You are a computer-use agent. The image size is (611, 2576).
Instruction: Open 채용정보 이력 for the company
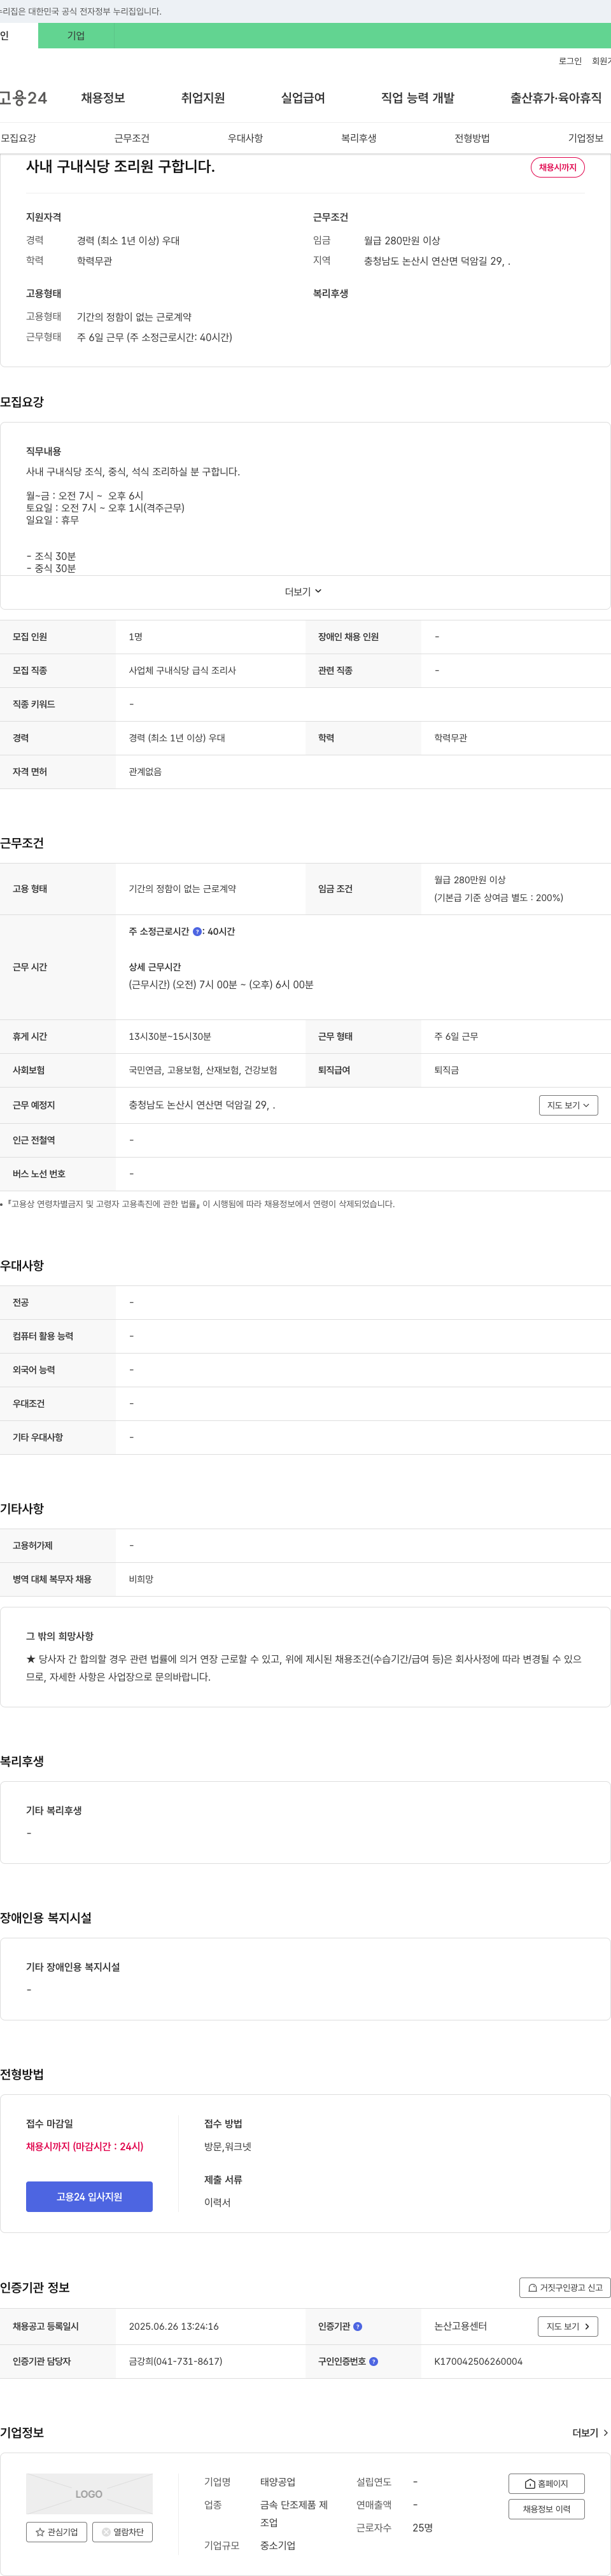(546, 2509)
